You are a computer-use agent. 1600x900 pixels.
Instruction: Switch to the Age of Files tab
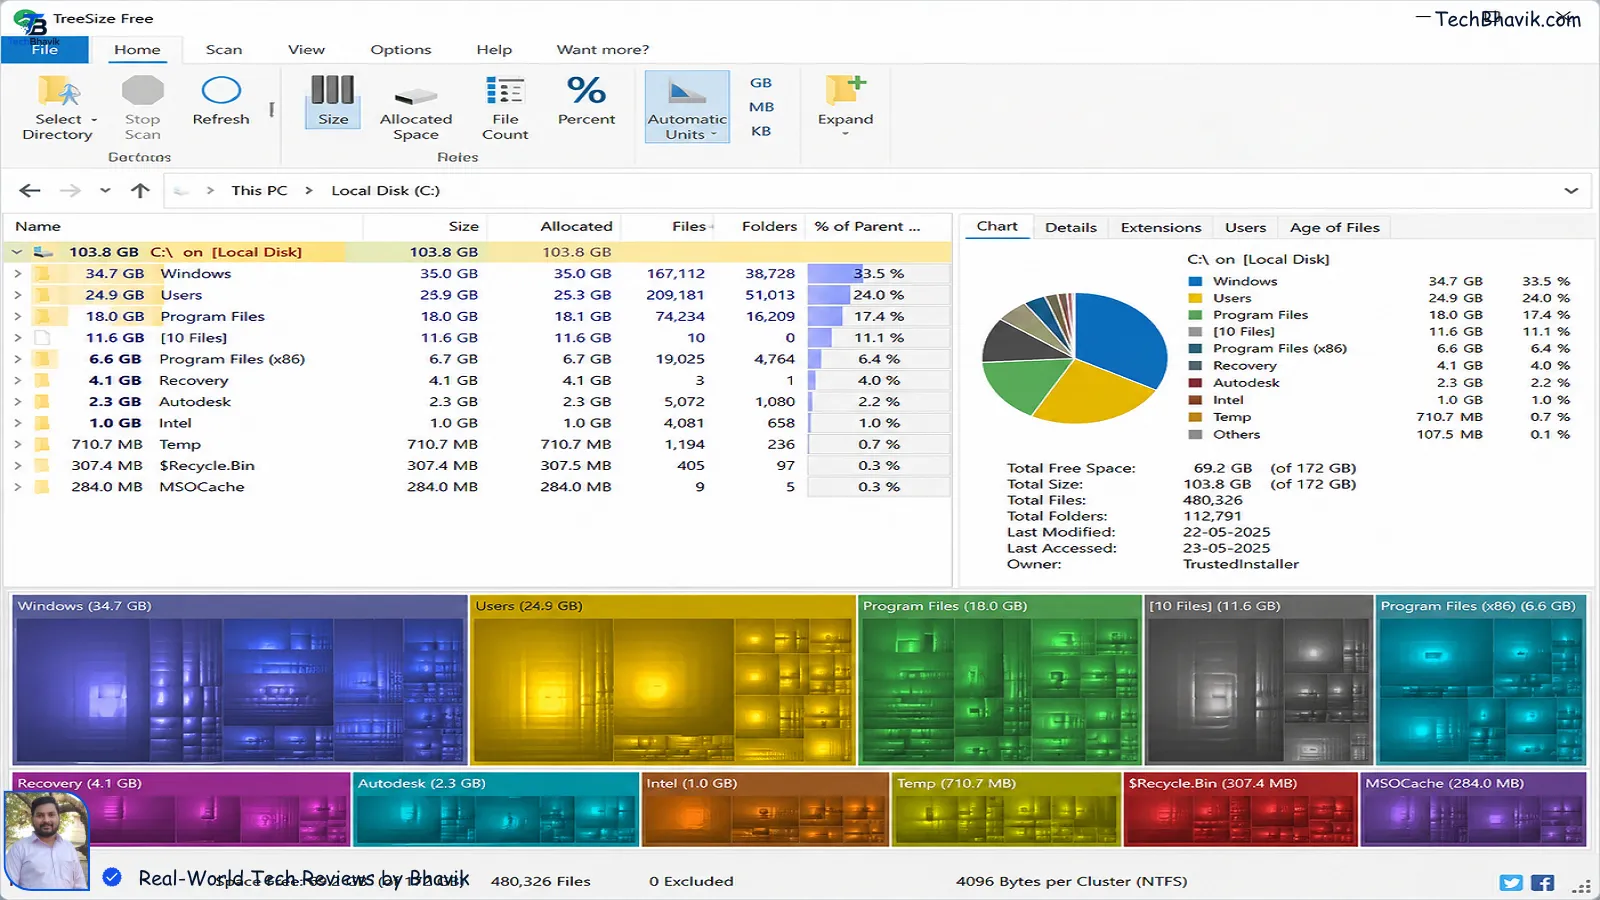click(x=1334, y=227)
